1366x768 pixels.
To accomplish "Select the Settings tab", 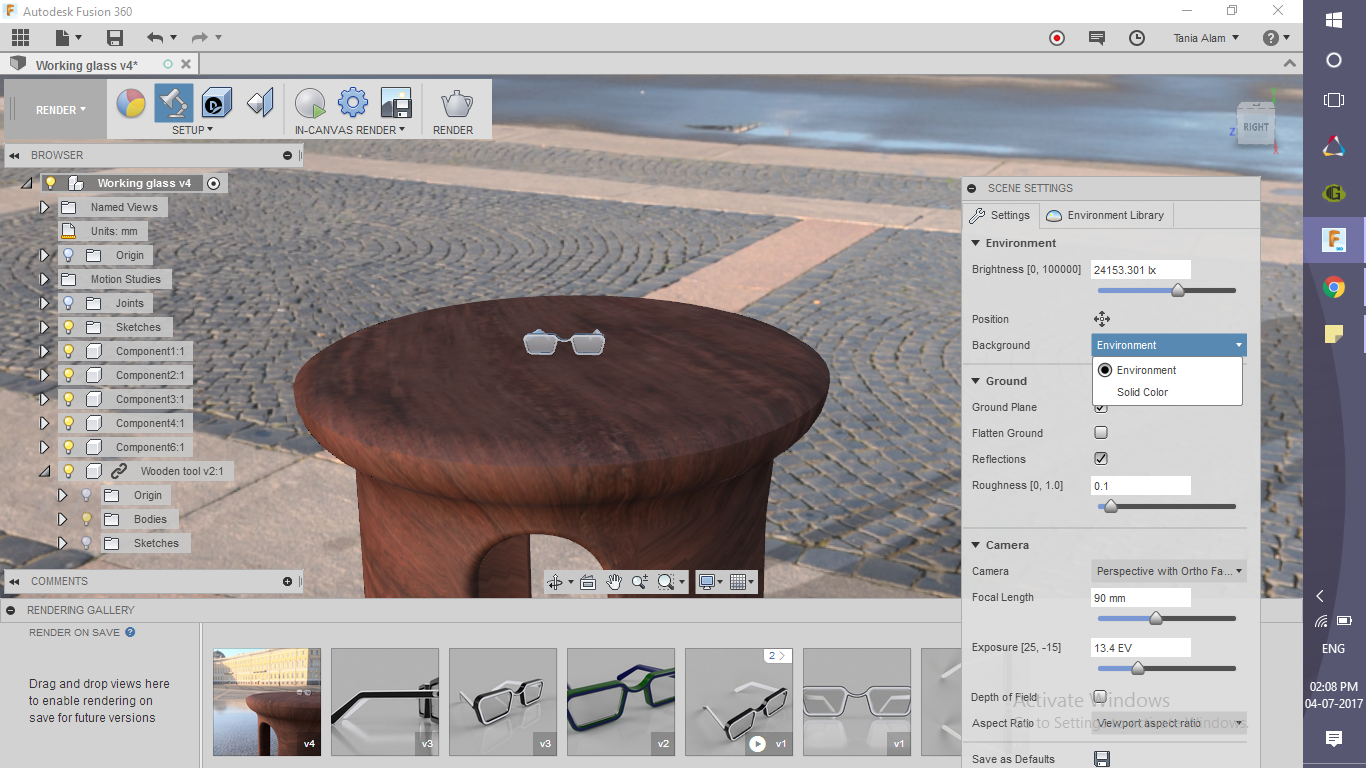I will pyautogui.click(x=1000, y=215).
